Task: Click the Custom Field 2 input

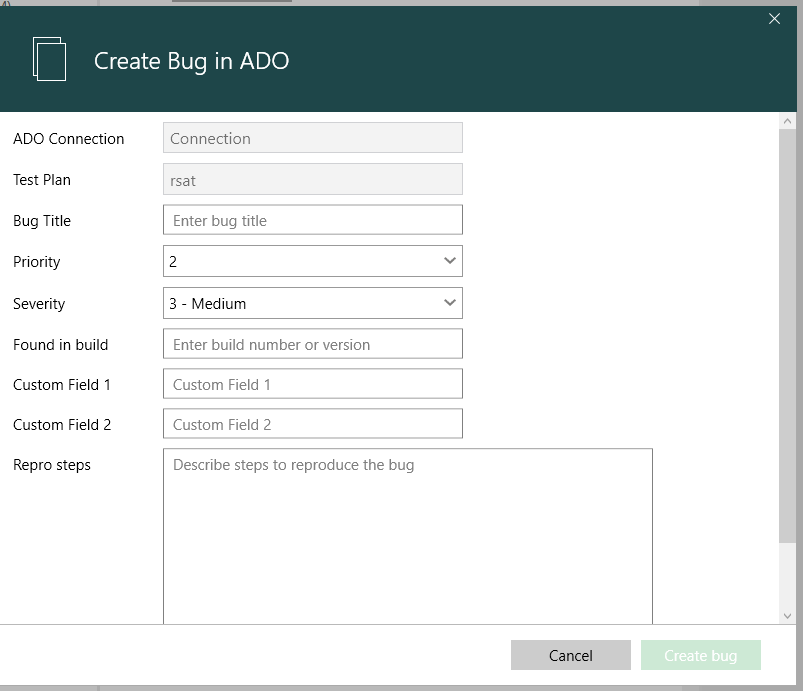Action: [311, 423]
